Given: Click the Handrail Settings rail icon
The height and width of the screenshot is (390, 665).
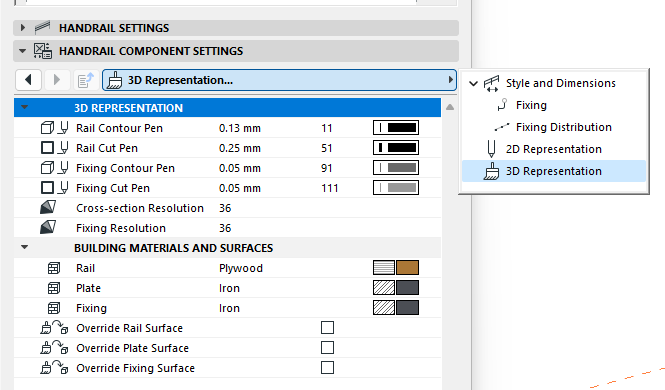Looking at the screenshot, I should [42, 28].
